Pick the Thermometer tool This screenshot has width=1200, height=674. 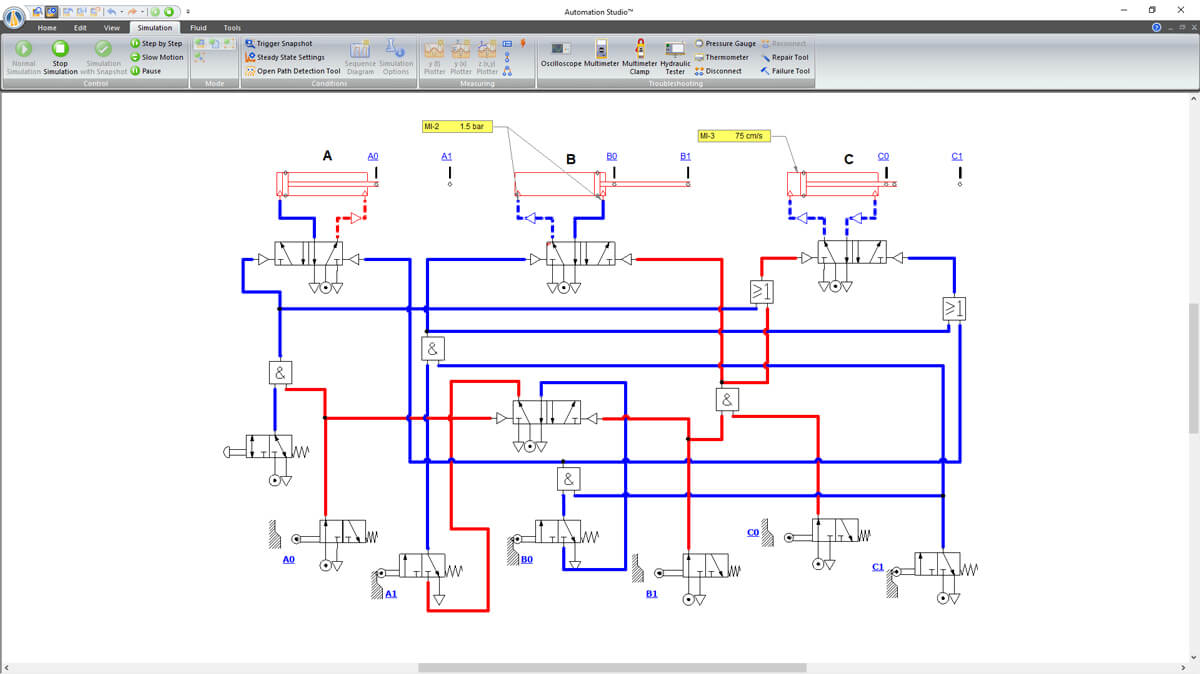point(722,57)
